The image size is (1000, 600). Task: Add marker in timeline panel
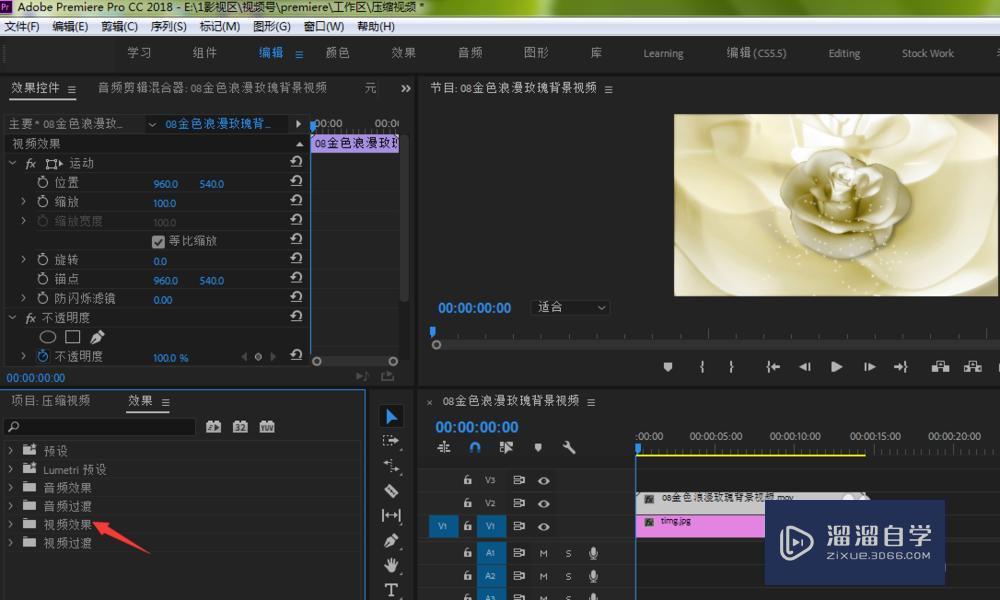pos(538,448)
